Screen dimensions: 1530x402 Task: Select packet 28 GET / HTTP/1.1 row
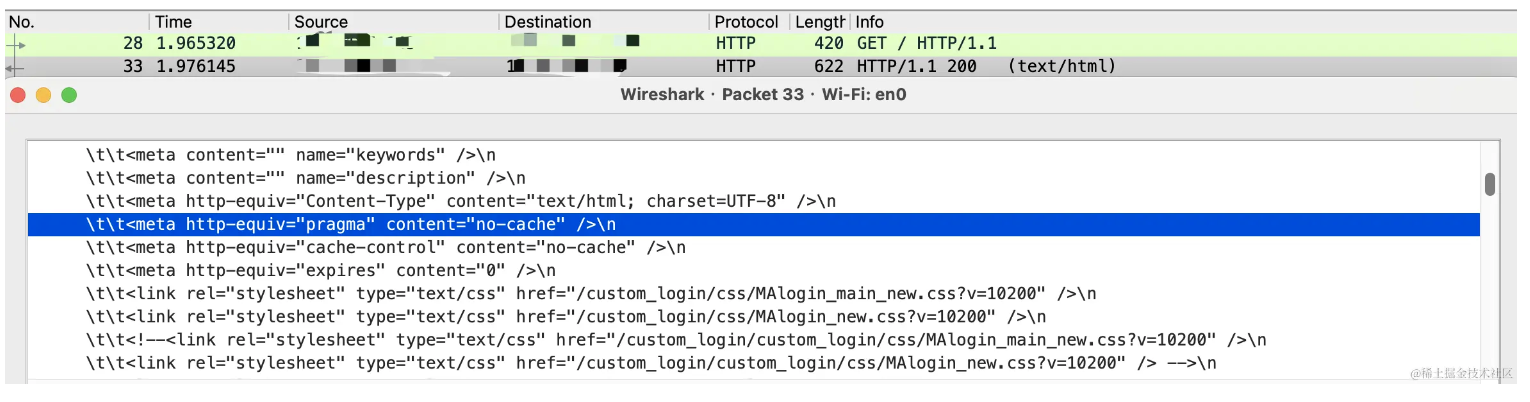762,44
